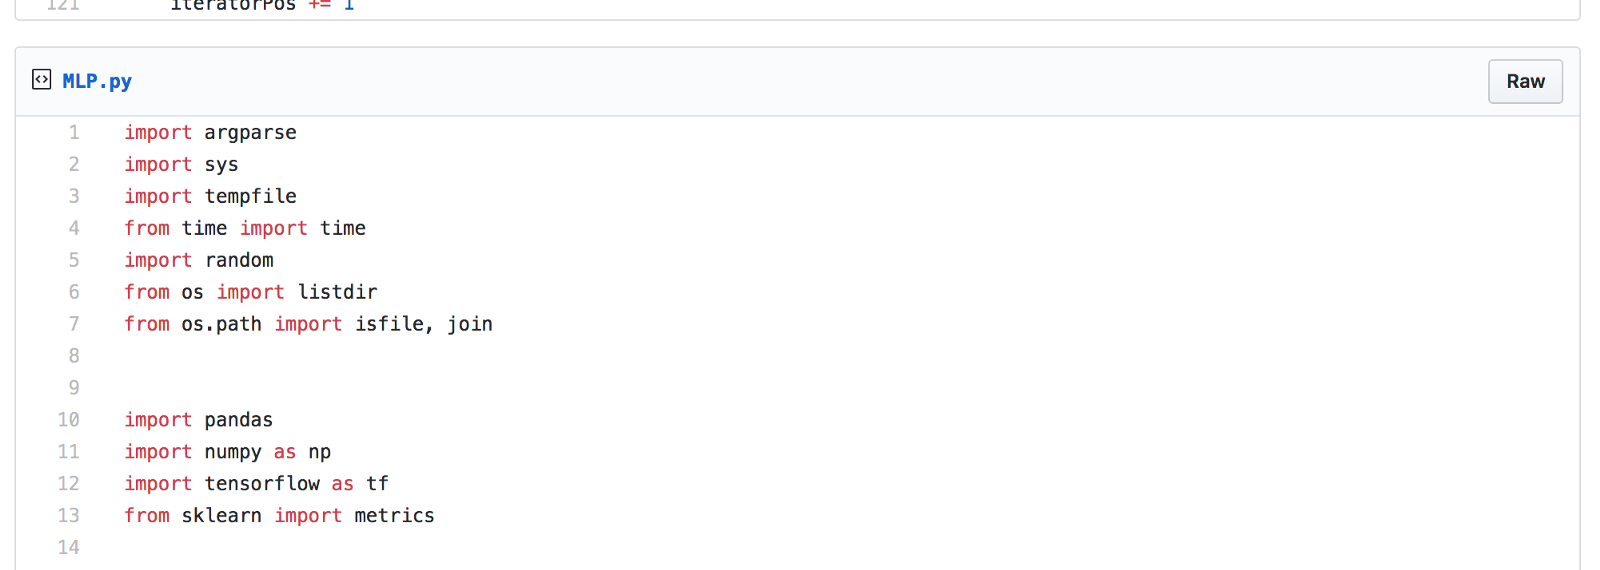1600x570 pixels.
Task: Click line number 3 in gutter
Action: click(x=74, y=196)
